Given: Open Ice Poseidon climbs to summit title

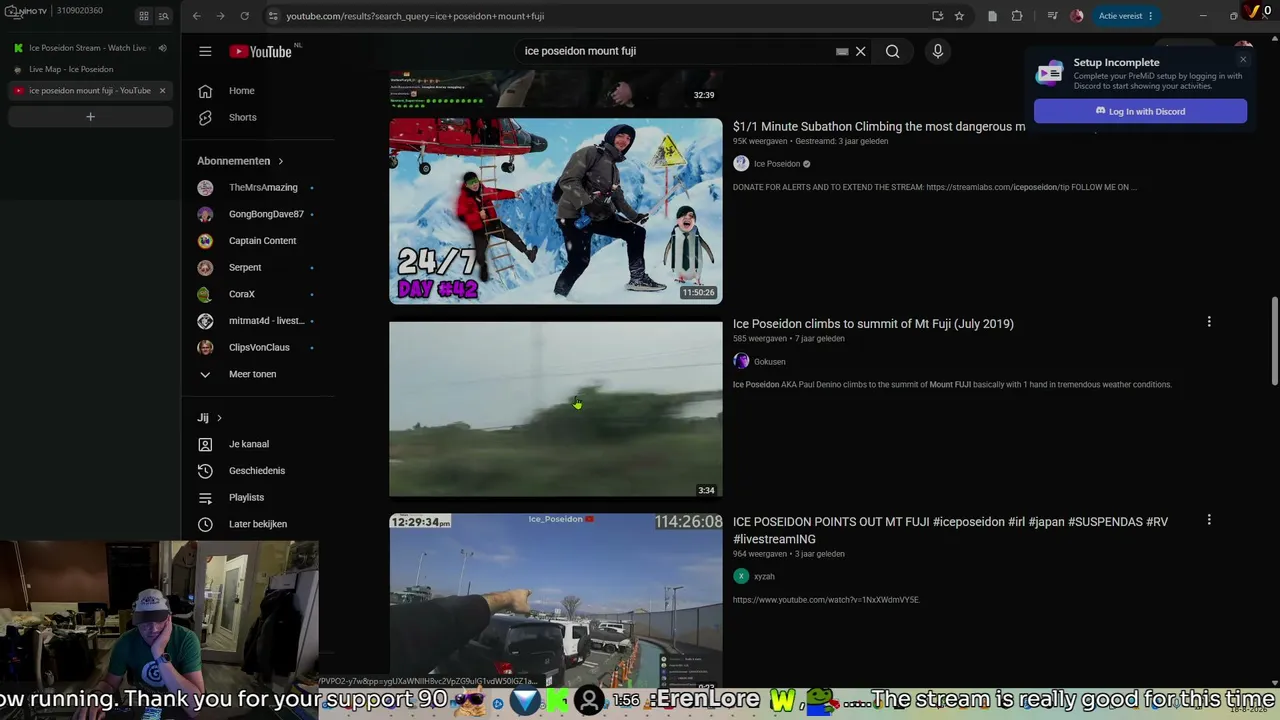Looking at the screenshot, I should pos(873,324).
